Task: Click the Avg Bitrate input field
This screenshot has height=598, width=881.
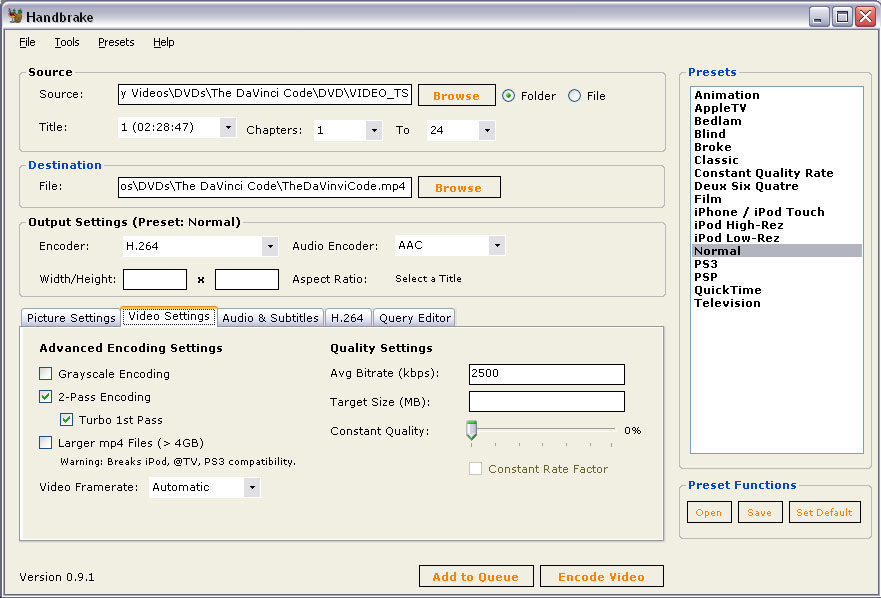Action: (547, 374)
